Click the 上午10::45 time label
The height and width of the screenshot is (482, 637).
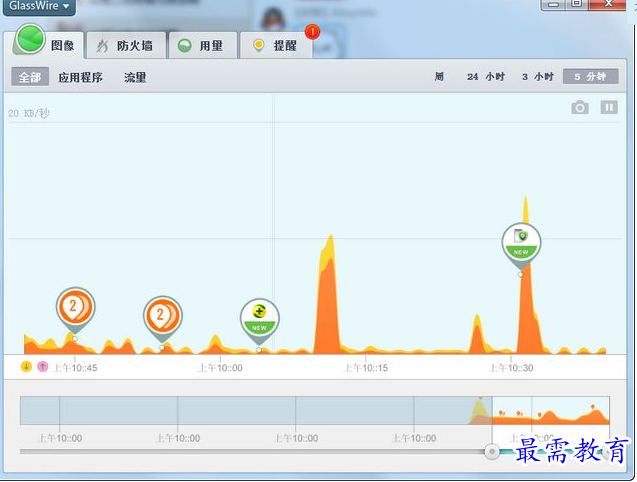coord(76,368)
